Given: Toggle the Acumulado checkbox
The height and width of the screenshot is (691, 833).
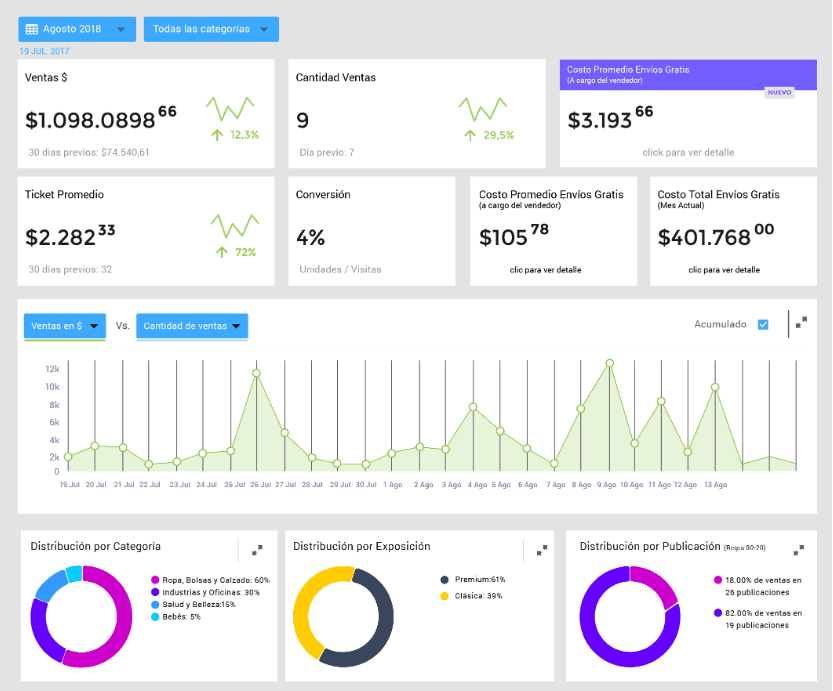Looking at the screenshot, I should click(763, 325).
